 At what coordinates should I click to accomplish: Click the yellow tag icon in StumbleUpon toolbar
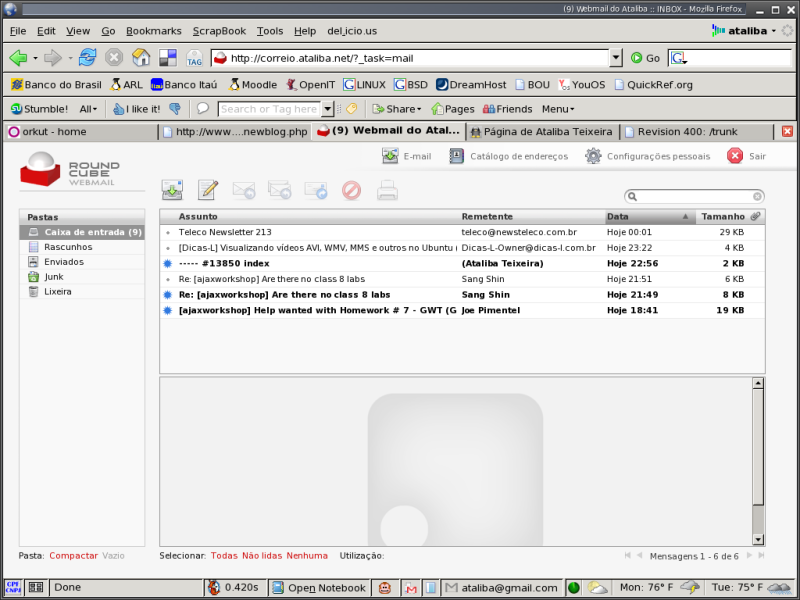click(352, 108)
